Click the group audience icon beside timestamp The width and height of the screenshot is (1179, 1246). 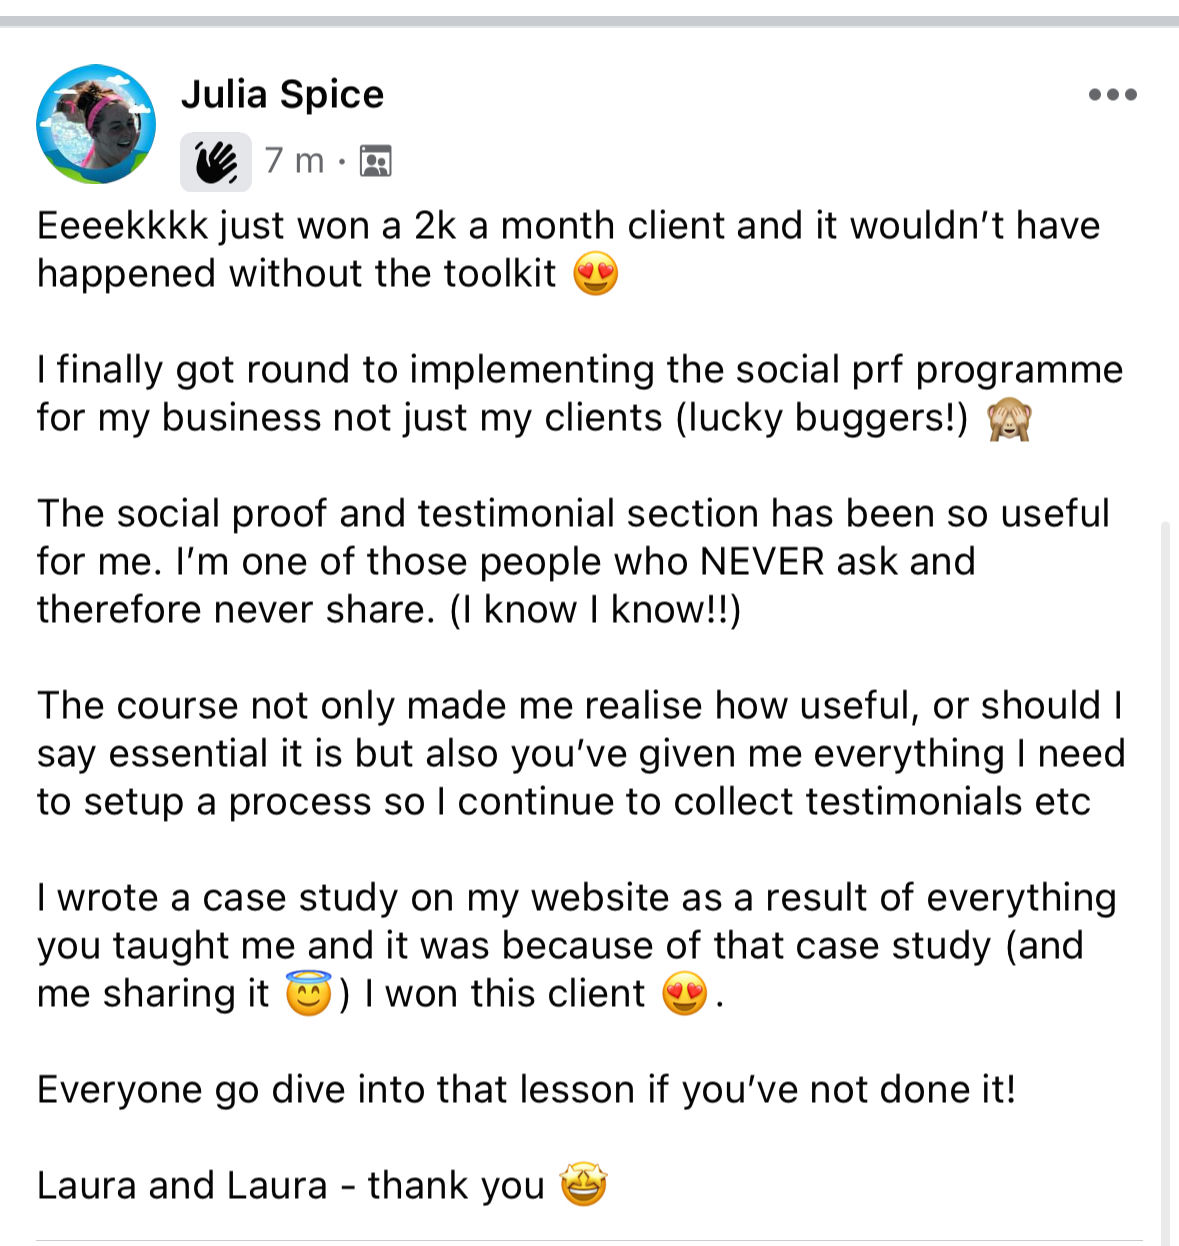tap(375, 160)
